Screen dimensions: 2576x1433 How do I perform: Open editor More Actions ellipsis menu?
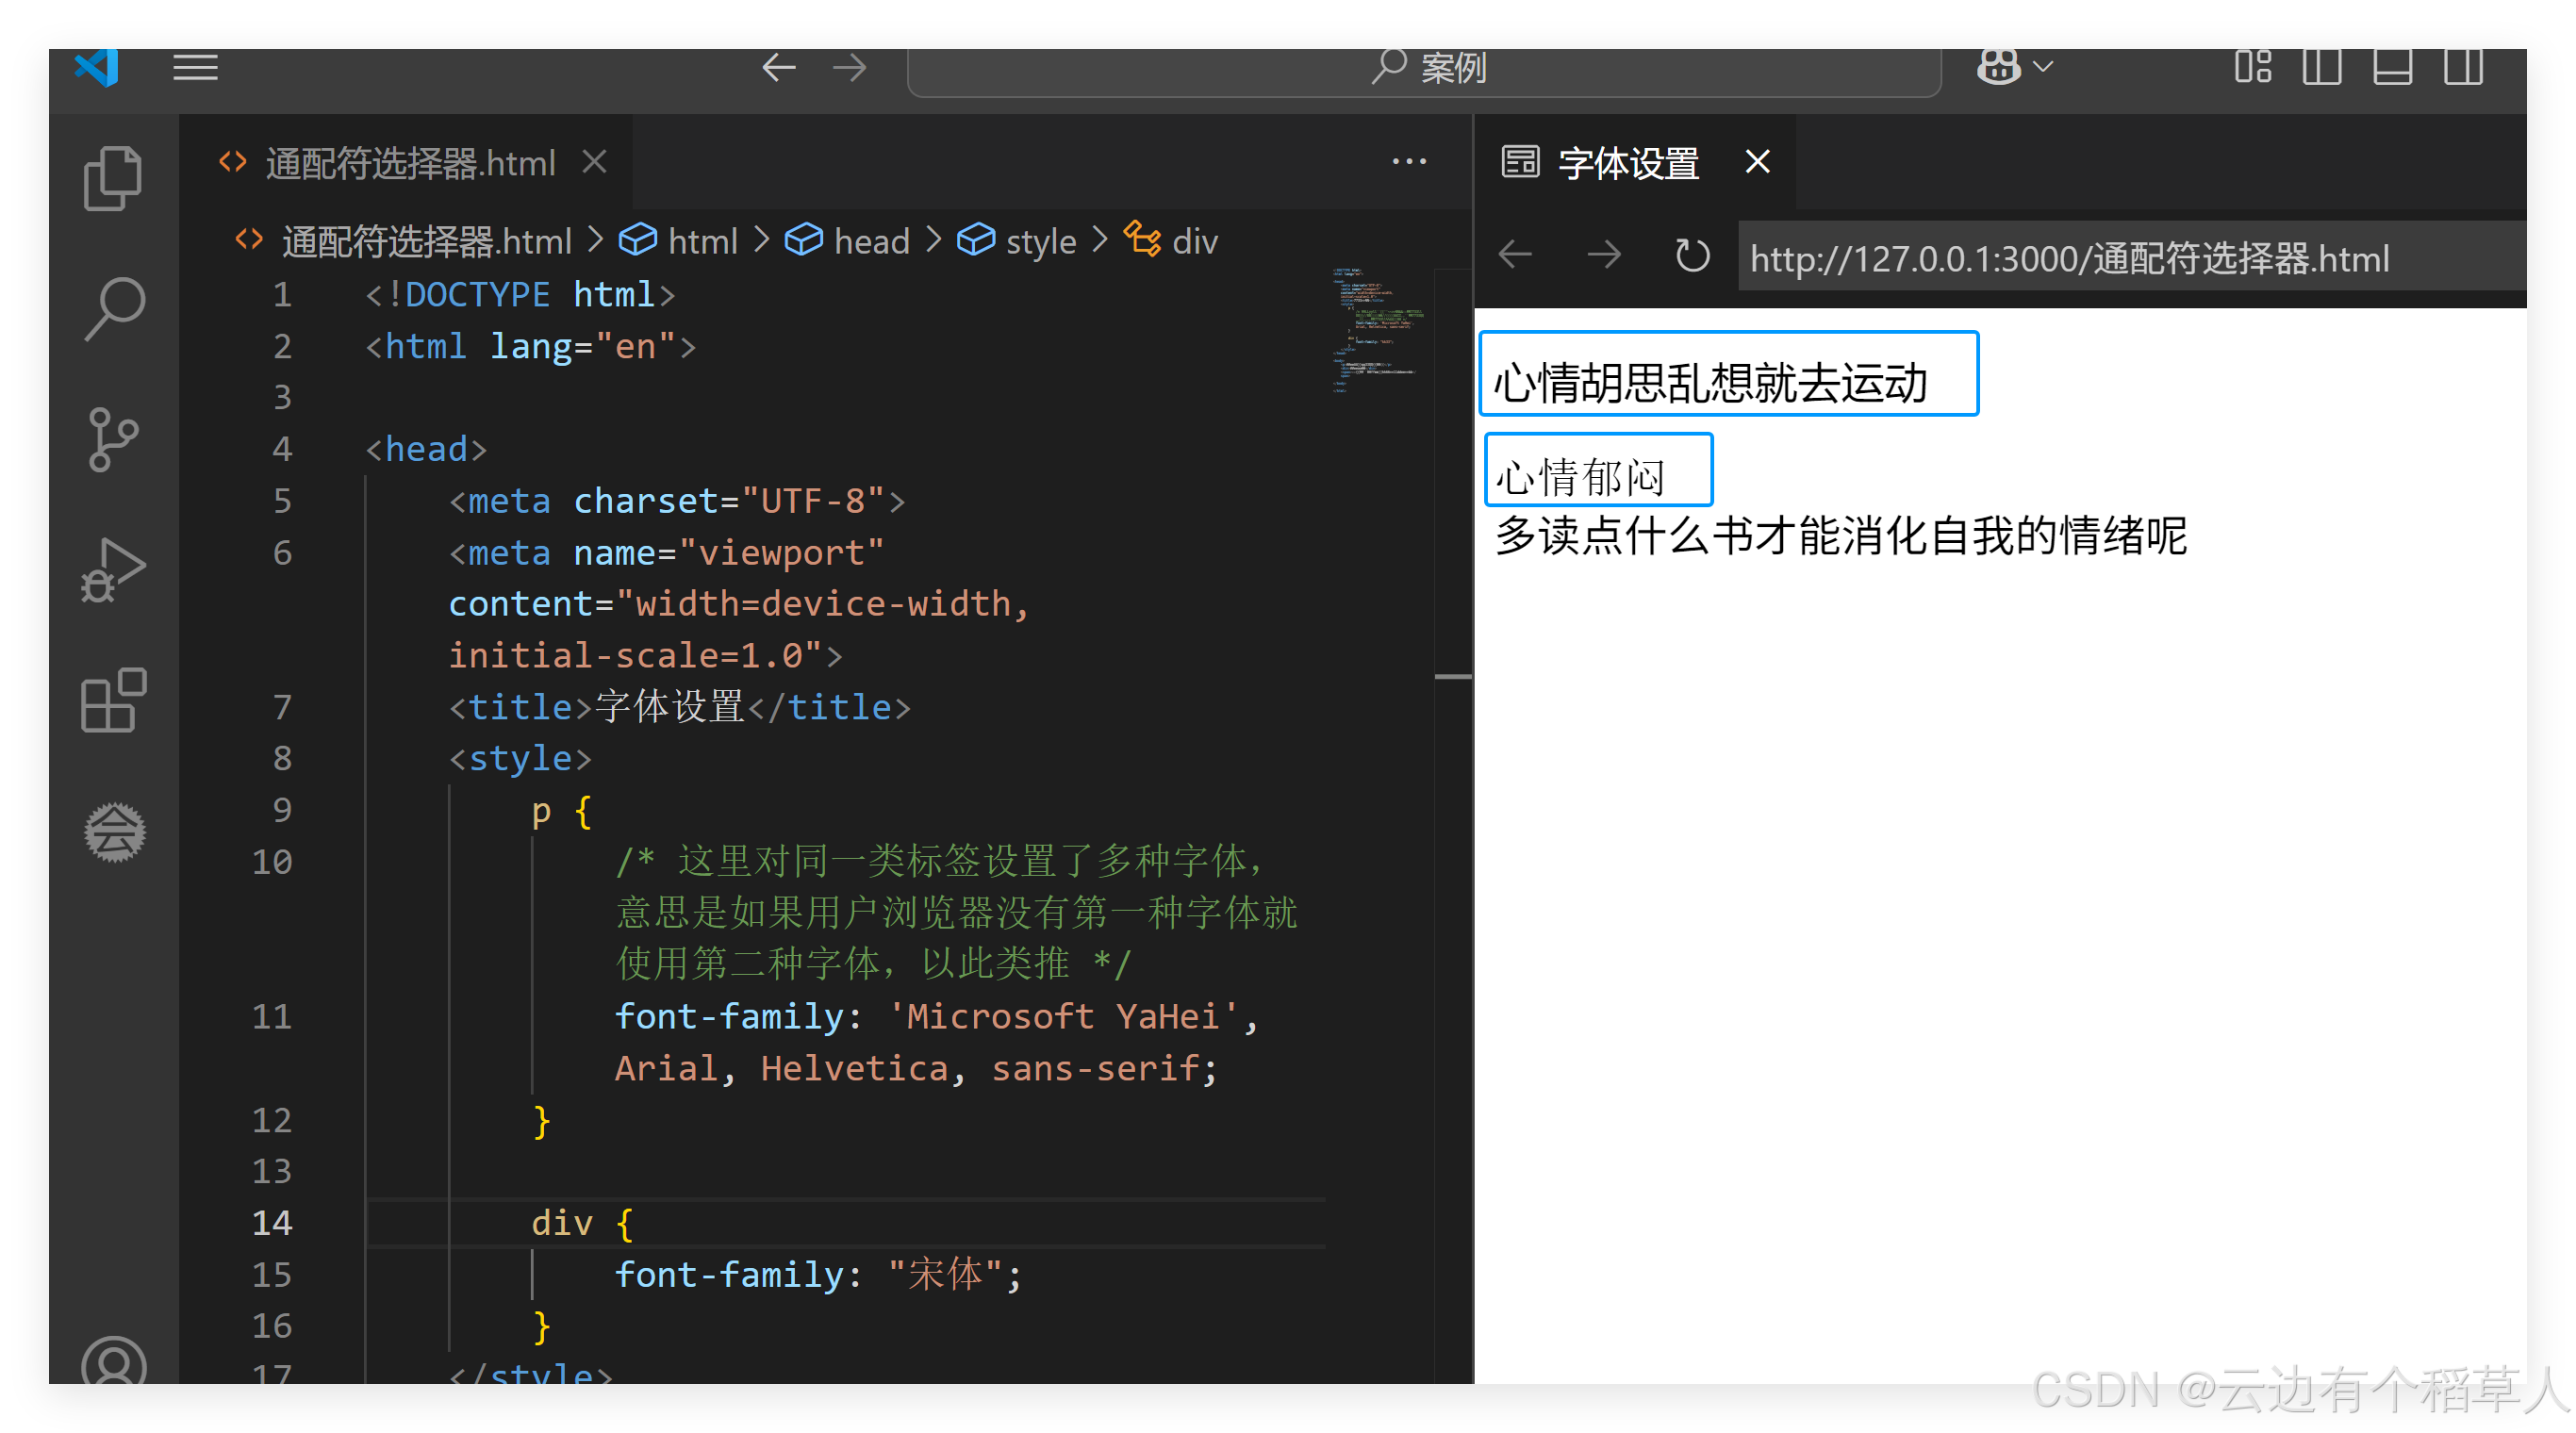1409,162
